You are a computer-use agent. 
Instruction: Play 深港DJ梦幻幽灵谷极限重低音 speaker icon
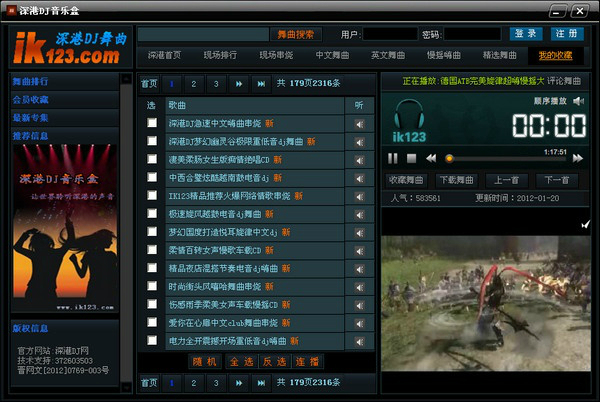pos(359,142)
